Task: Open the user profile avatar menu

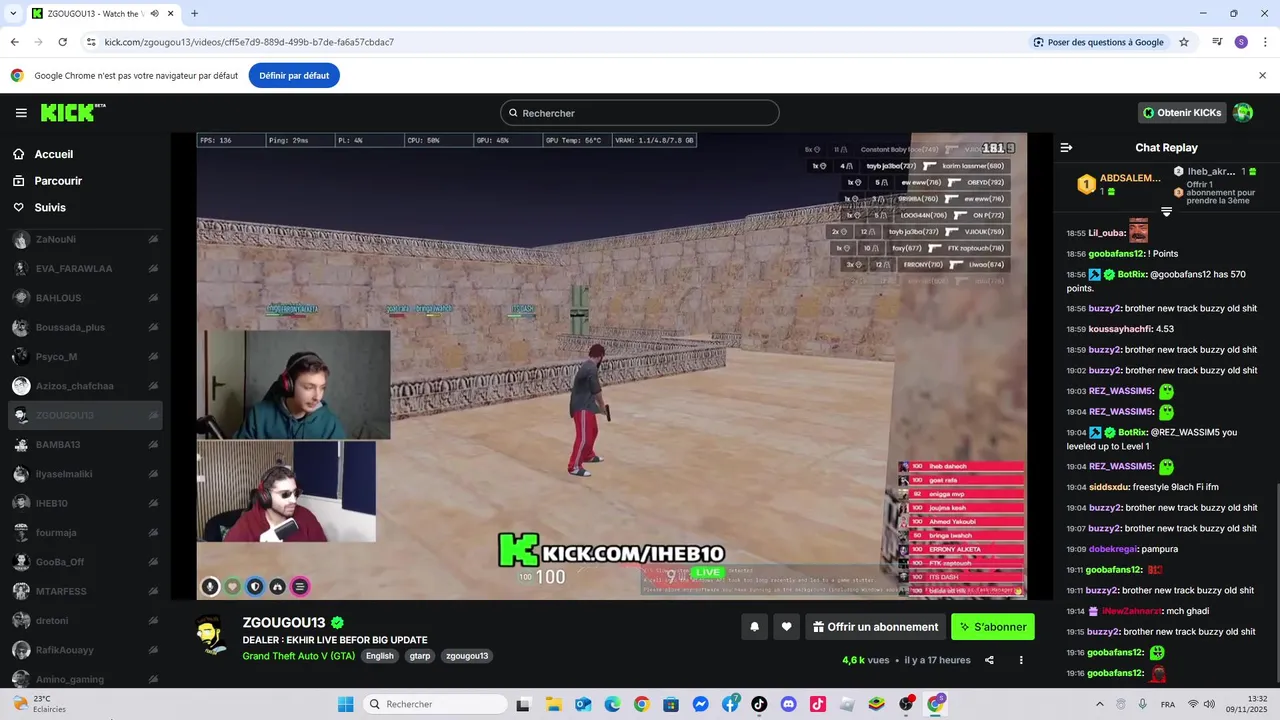Action: click(1243, 113)
